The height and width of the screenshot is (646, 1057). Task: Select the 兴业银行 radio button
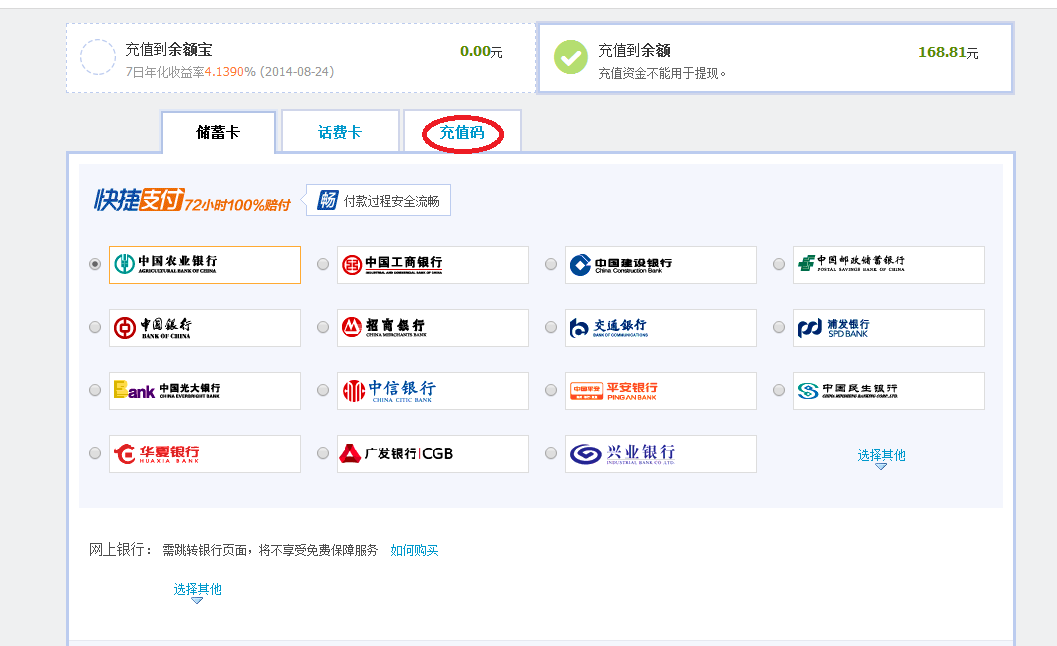pos(551,453)
